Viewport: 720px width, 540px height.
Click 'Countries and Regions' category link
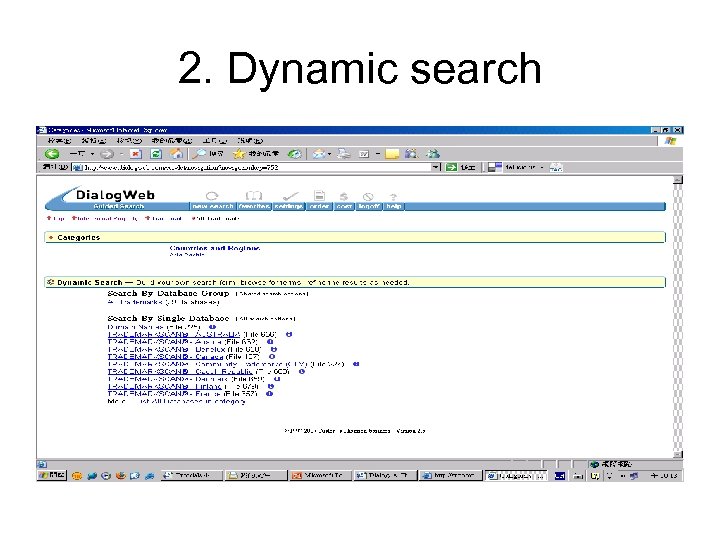[214, 248]
